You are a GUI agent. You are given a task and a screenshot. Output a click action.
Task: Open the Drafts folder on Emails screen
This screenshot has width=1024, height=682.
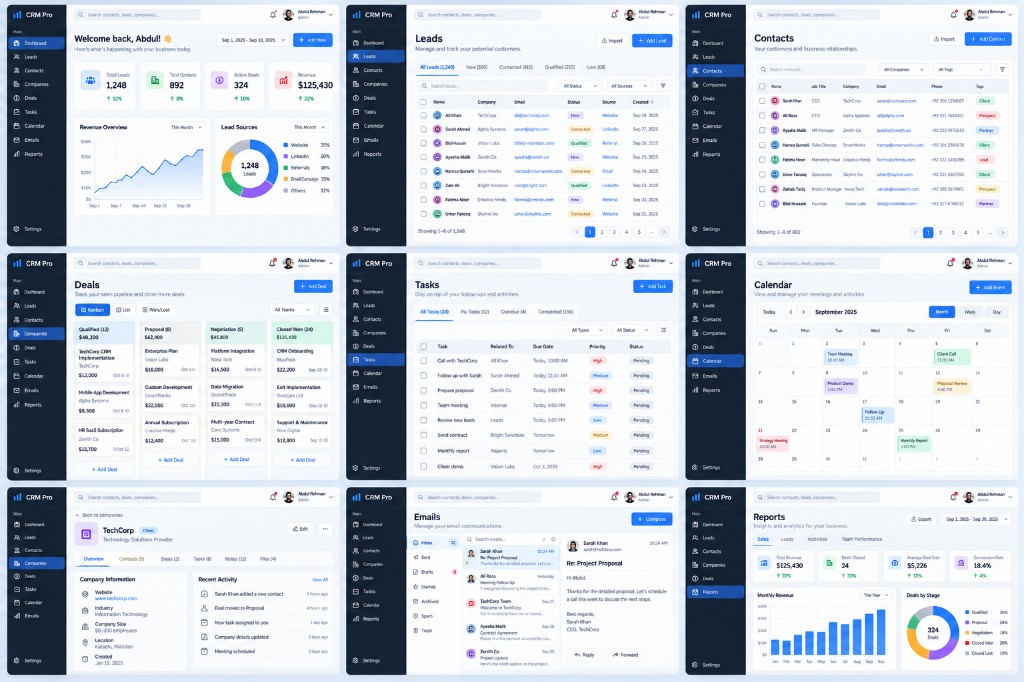coord(434,572)
